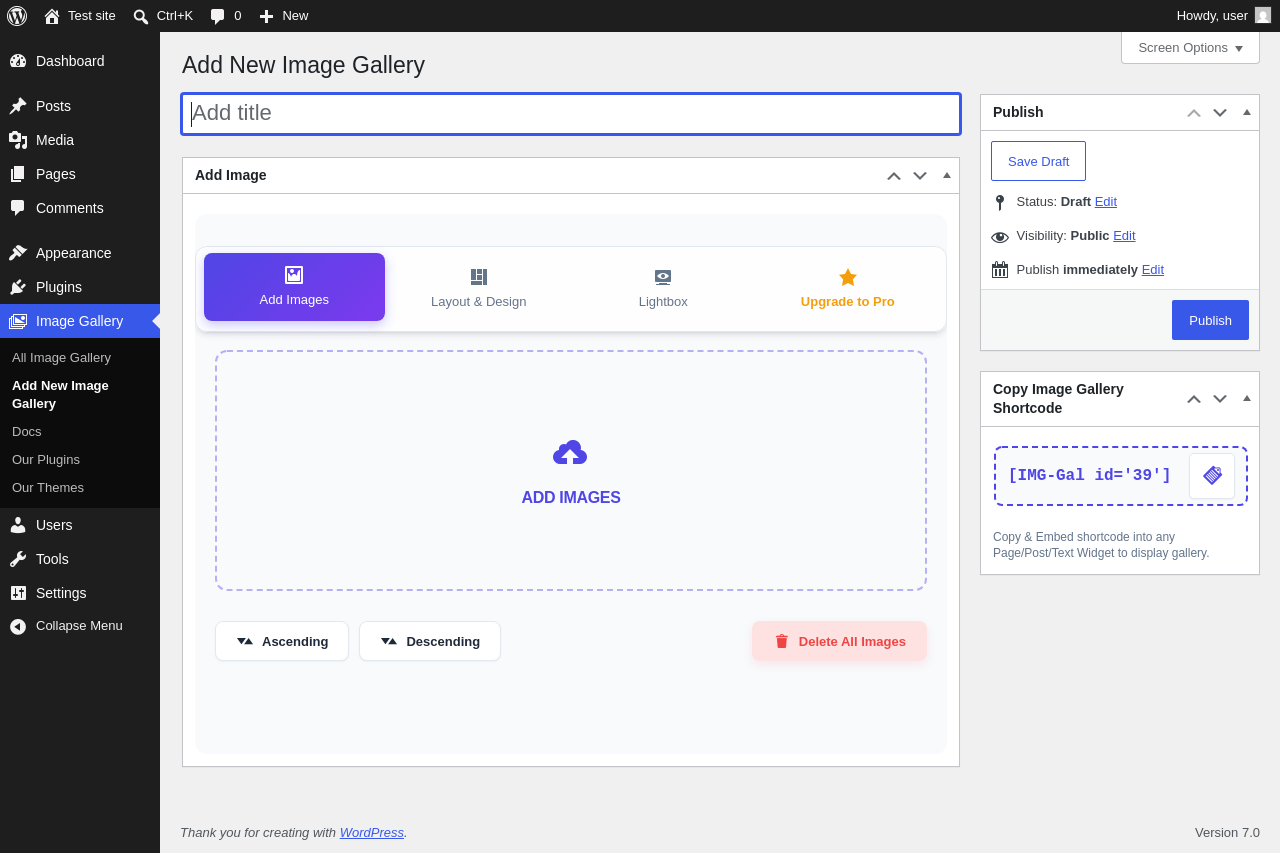Copy the shortcode with the copy icon
Screen dimensions: 1280x853
[x=1212, y=476]
